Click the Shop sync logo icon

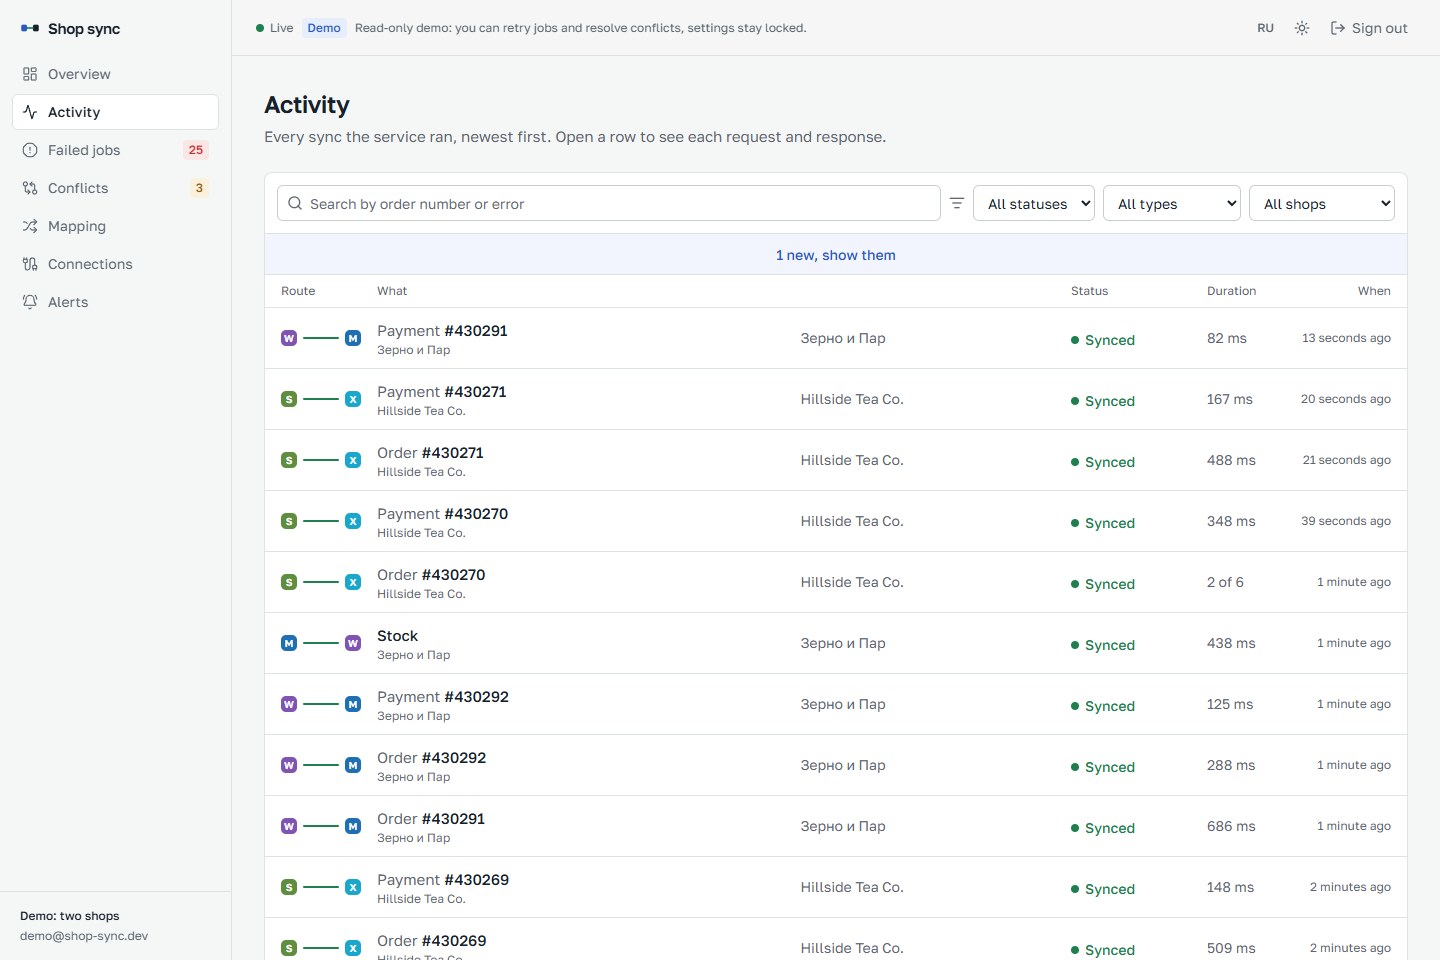click(30, 29)
